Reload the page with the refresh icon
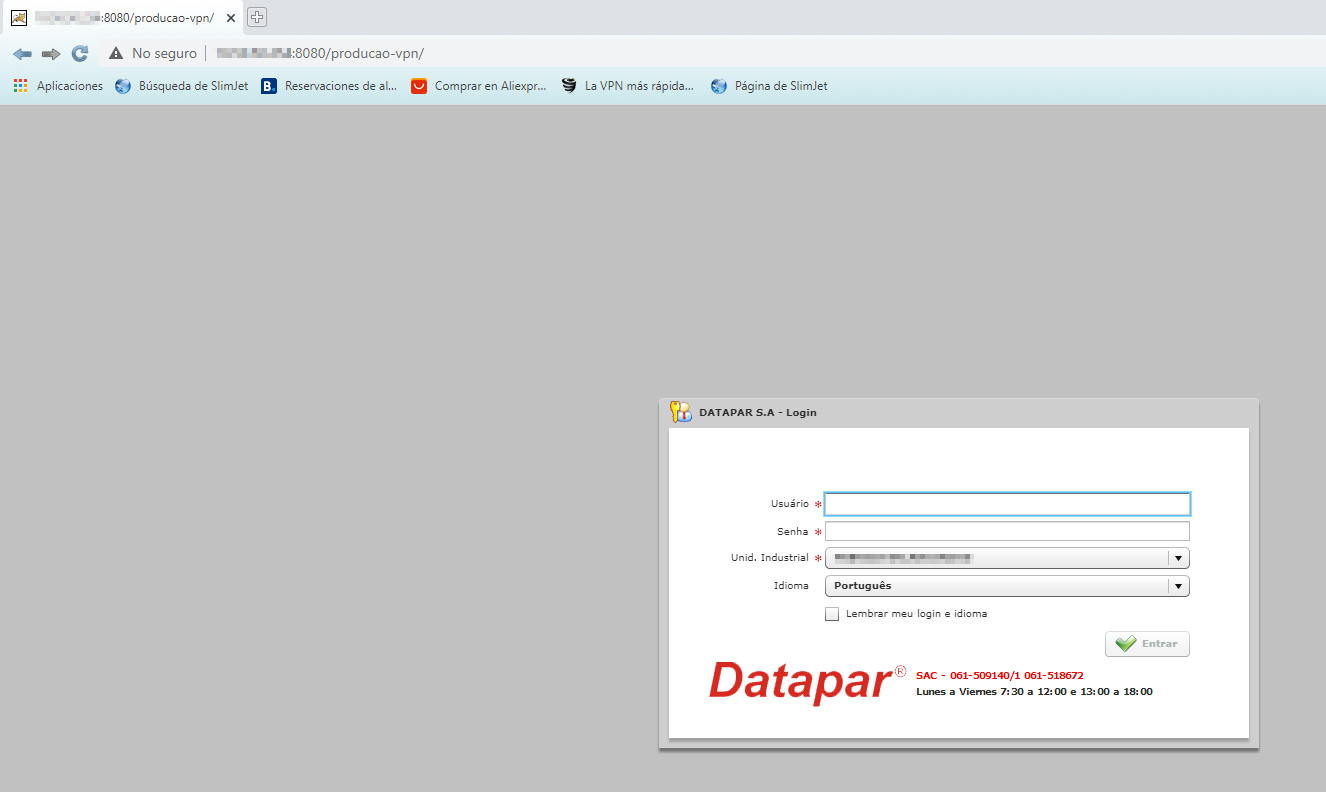1326x792 pixels. coord(80,54)
